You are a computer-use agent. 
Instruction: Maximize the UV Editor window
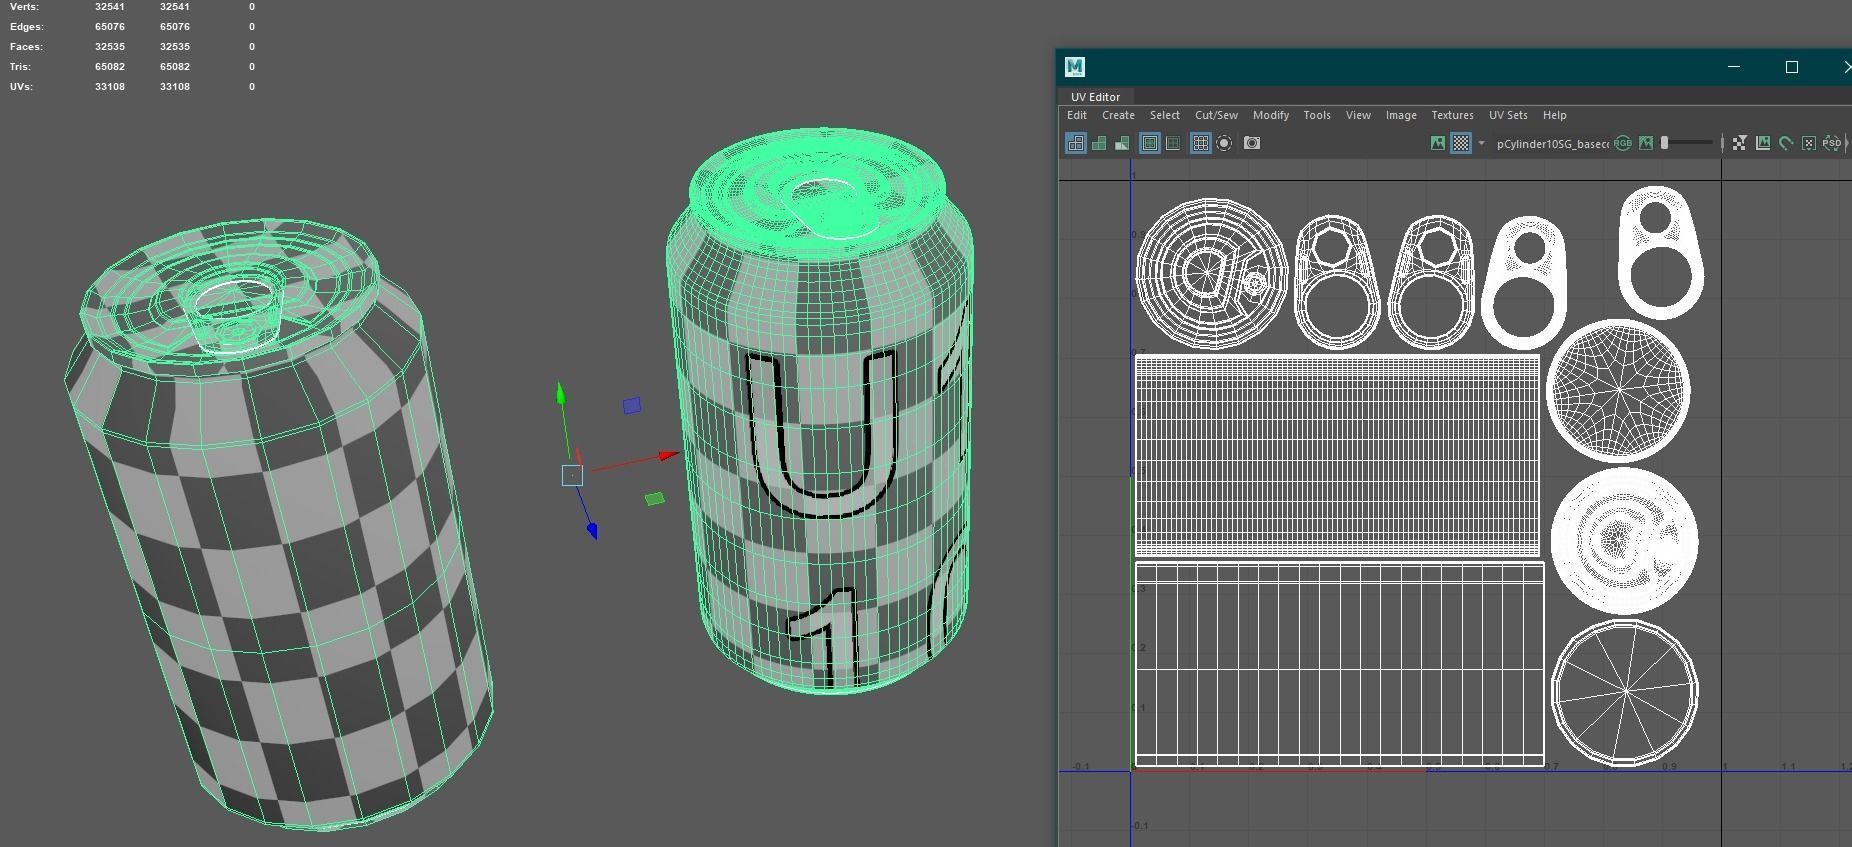click(x=1792, y=67)
